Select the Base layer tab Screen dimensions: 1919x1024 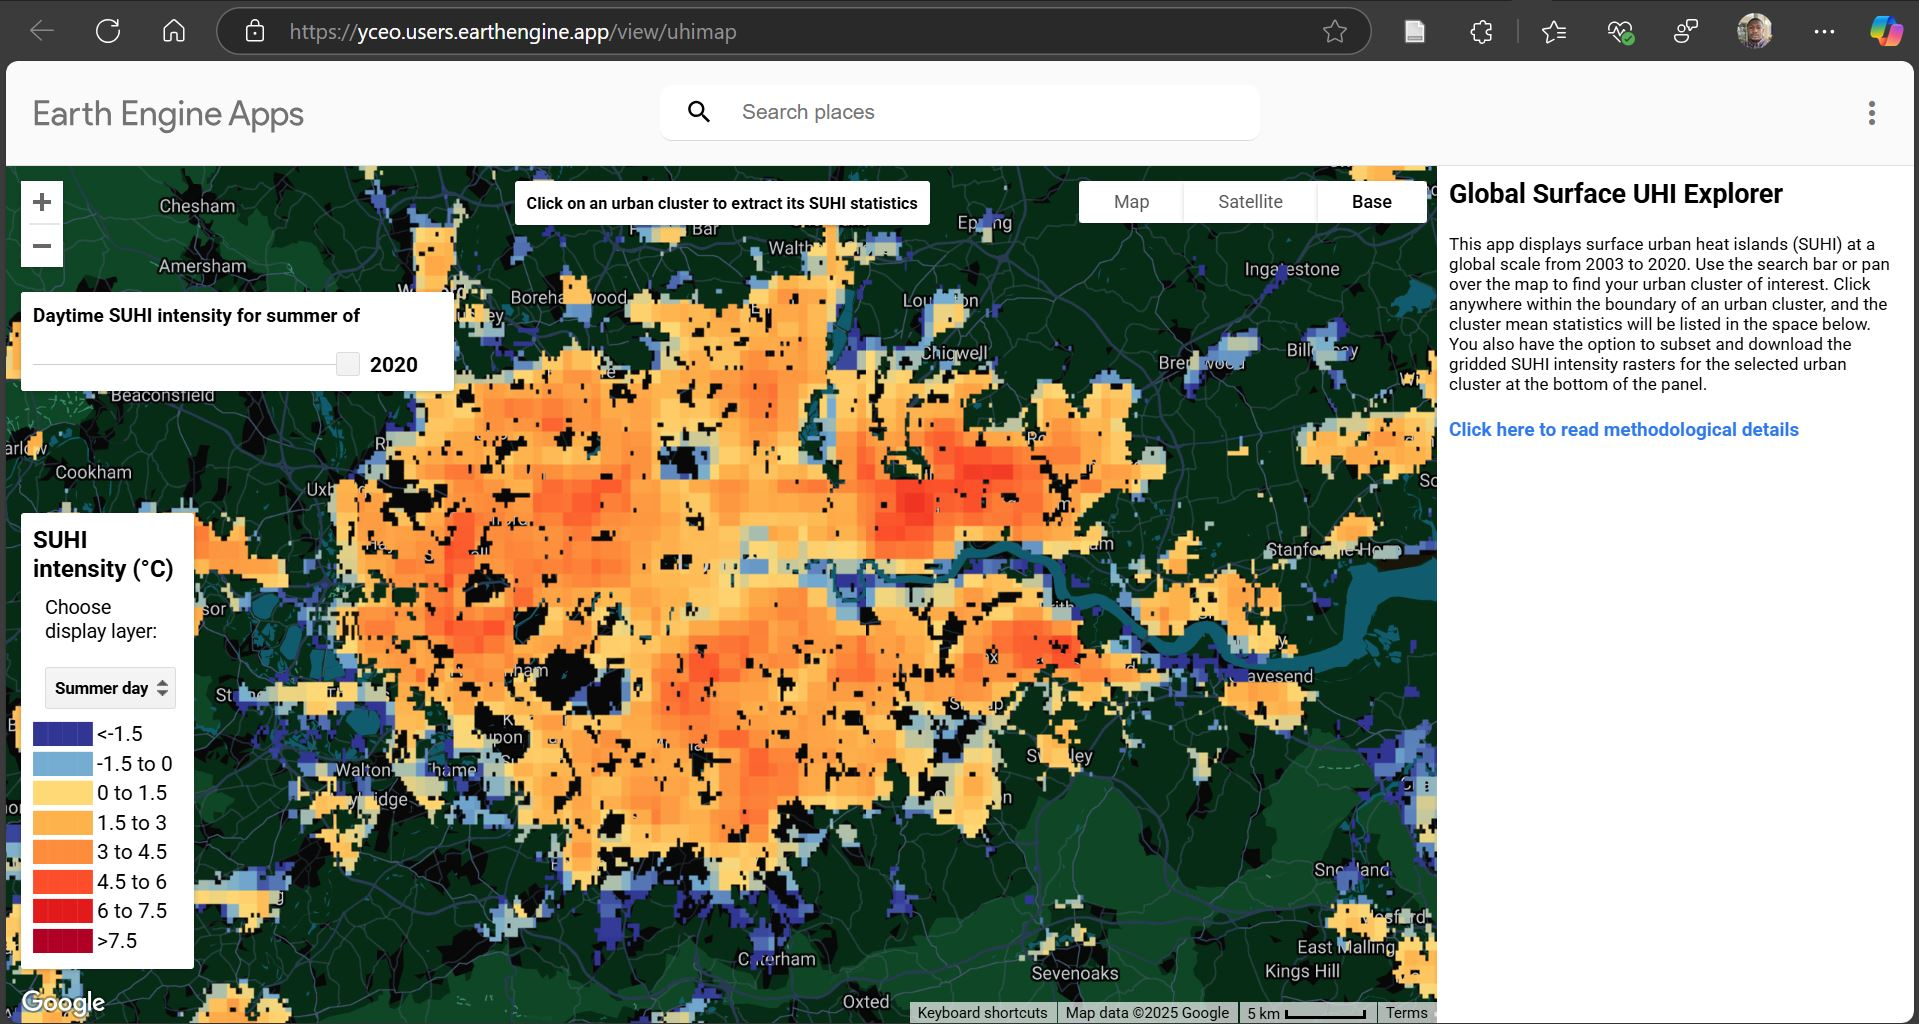click(x=1371, y=202)
